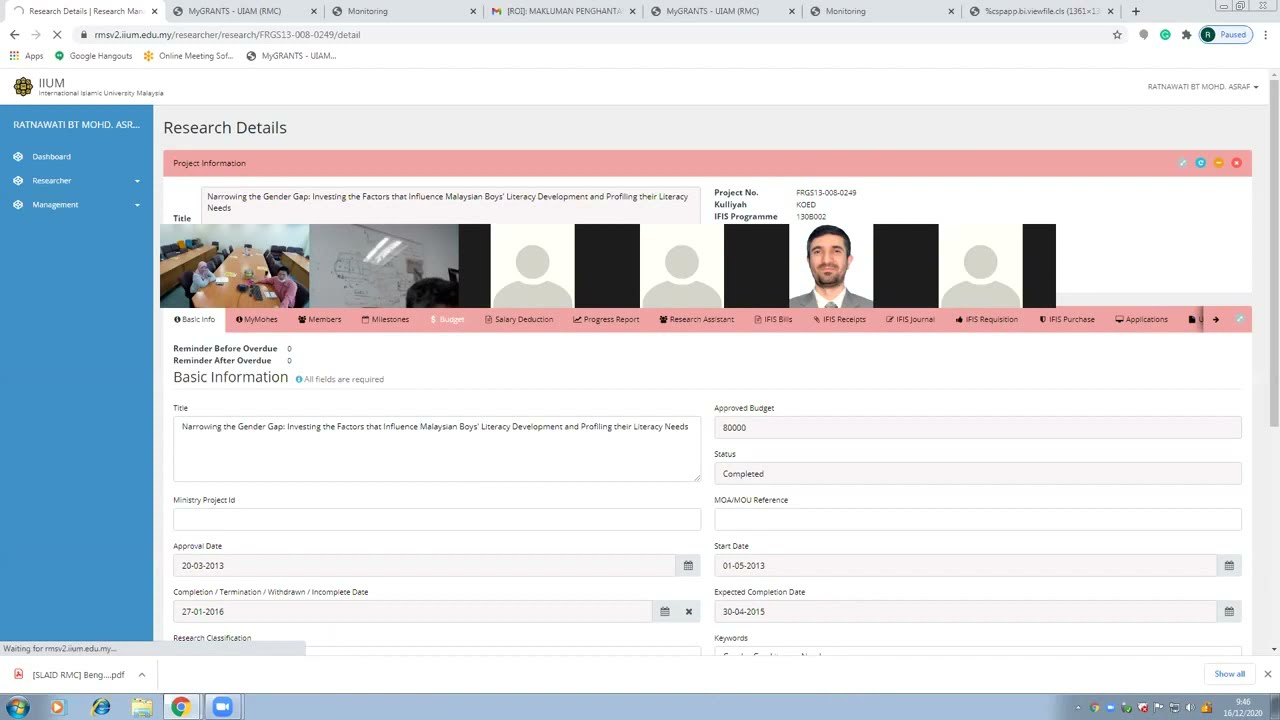This screenshot has width=1280, height=720.
Task: Open the IFIS Purchase tab
Action: (x=1067, y=320)
